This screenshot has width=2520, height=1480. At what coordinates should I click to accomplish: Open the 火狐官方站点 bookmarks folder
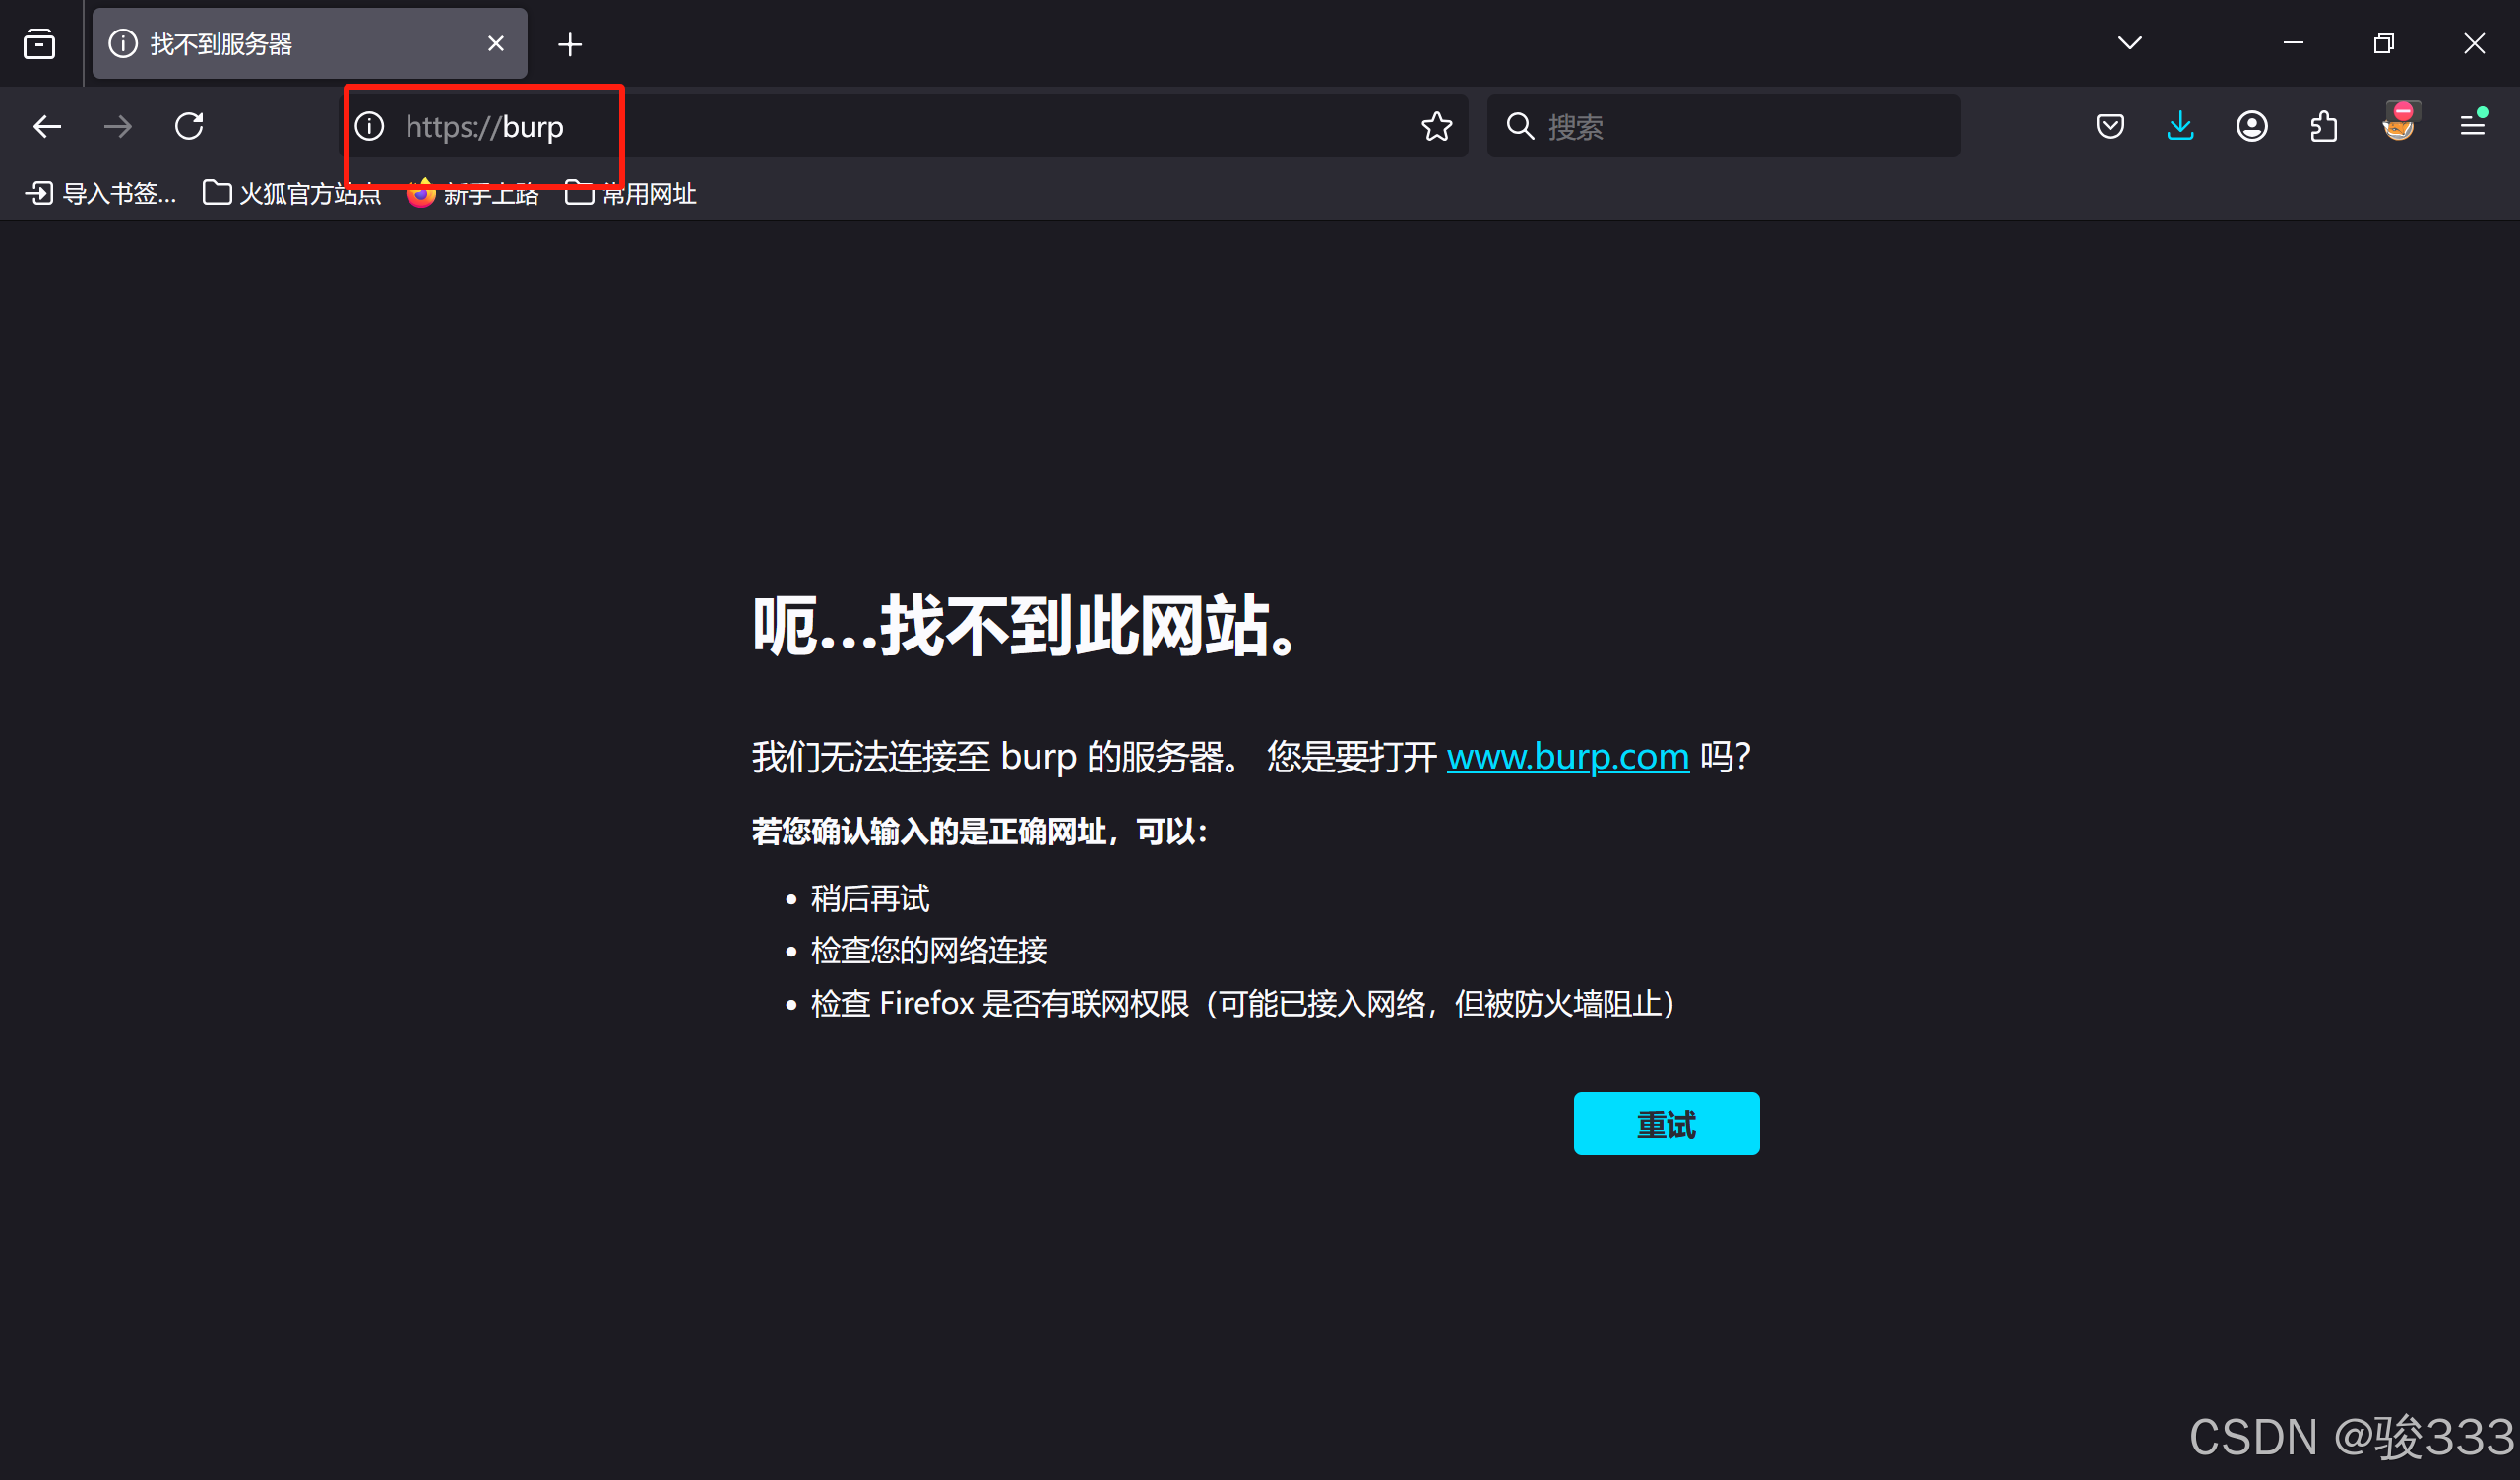point(292,193)
